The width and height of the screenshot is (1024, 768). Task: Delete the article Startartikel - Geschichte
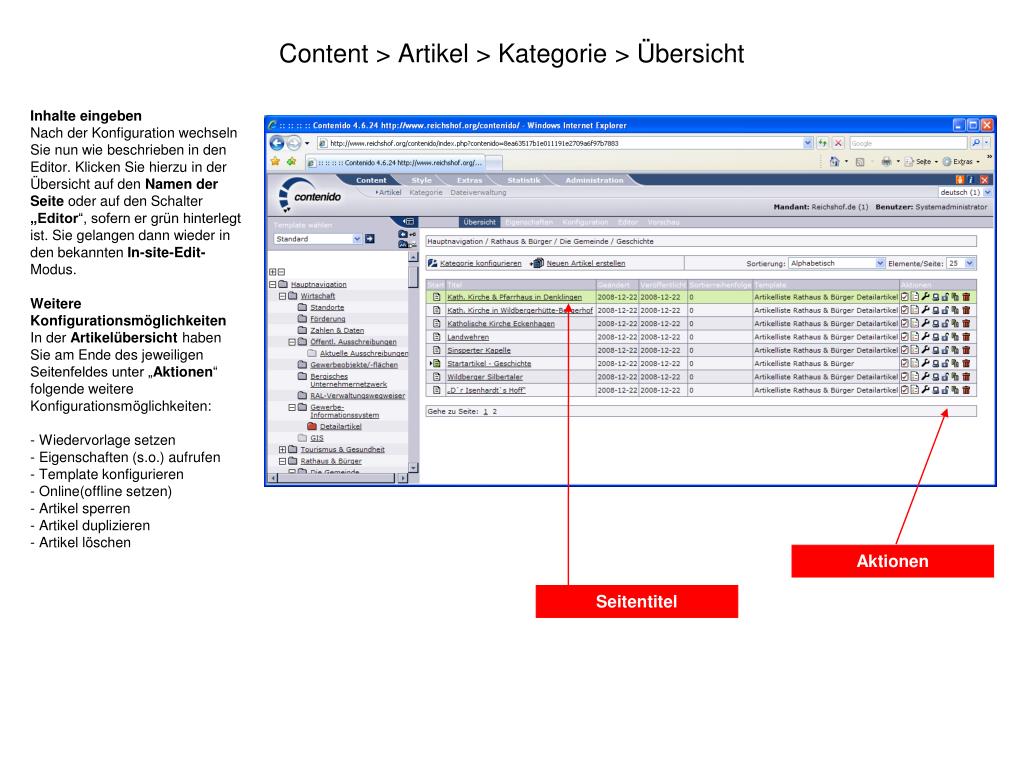click(x=966, y=363)
